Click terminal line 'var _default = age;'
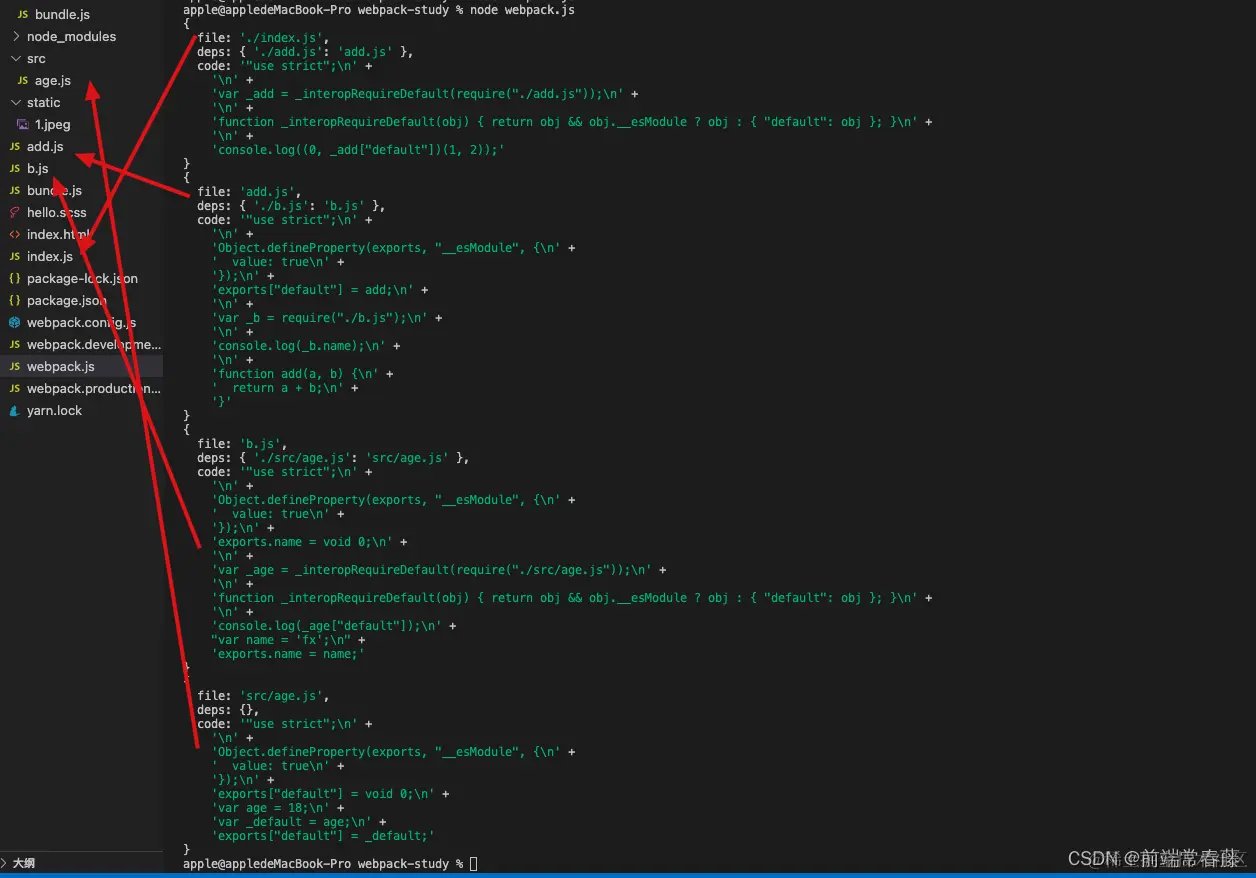 pyautogui.click(x=299, y=821)
